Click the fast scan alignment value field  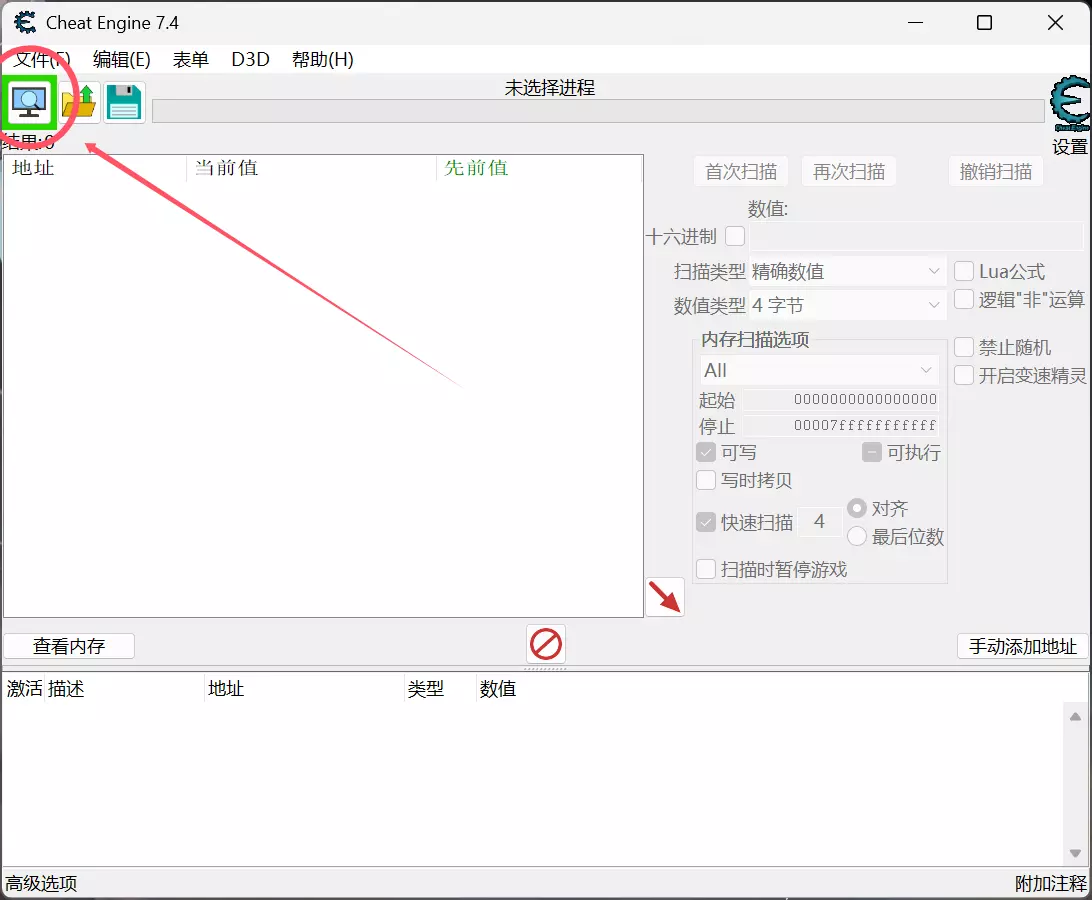click(819, 522)
